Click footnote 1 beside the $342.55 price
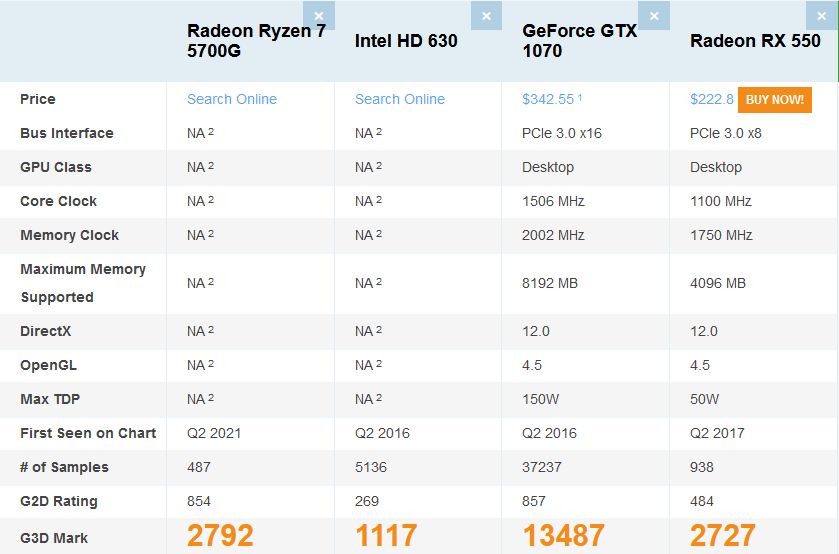This screenshot has height=554, width=839. pyautogui.click(x=580, y=97)
